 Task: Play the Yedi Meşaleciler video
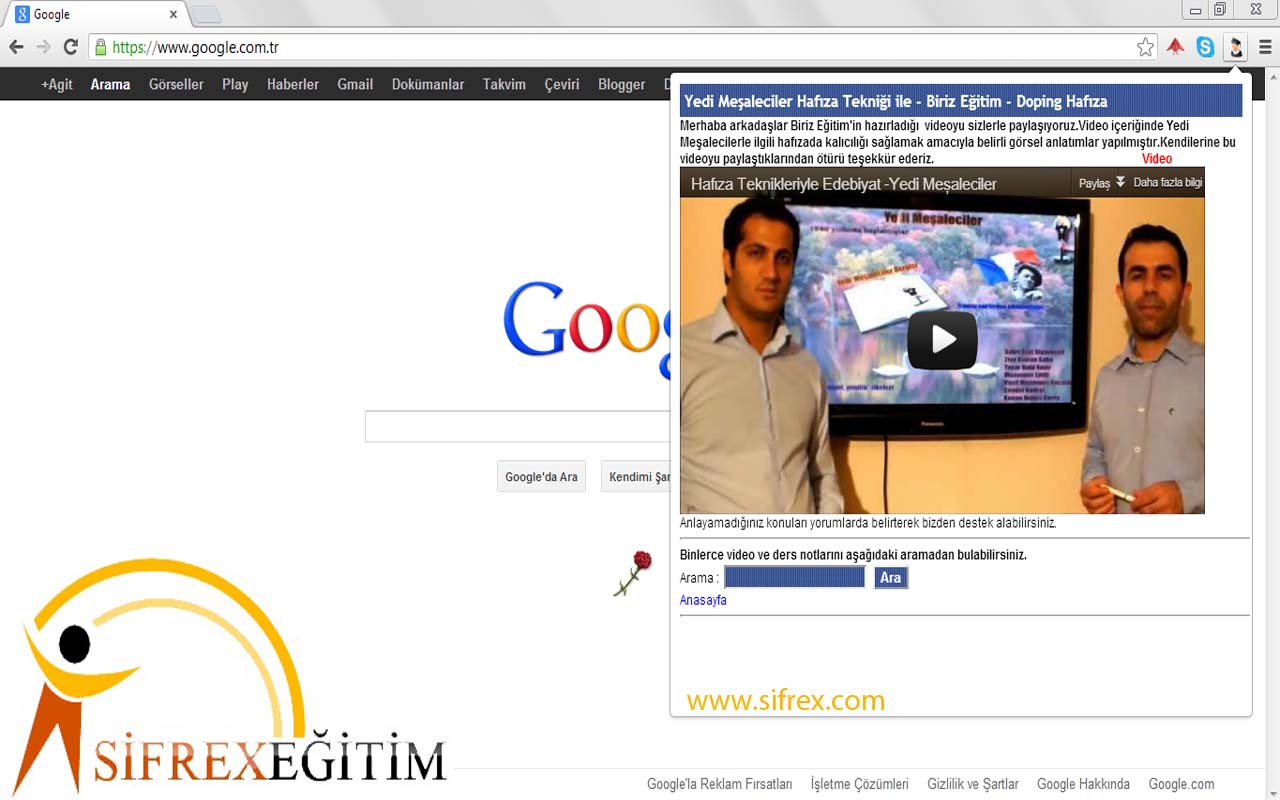pyautogui.click(x=942, y=340)
